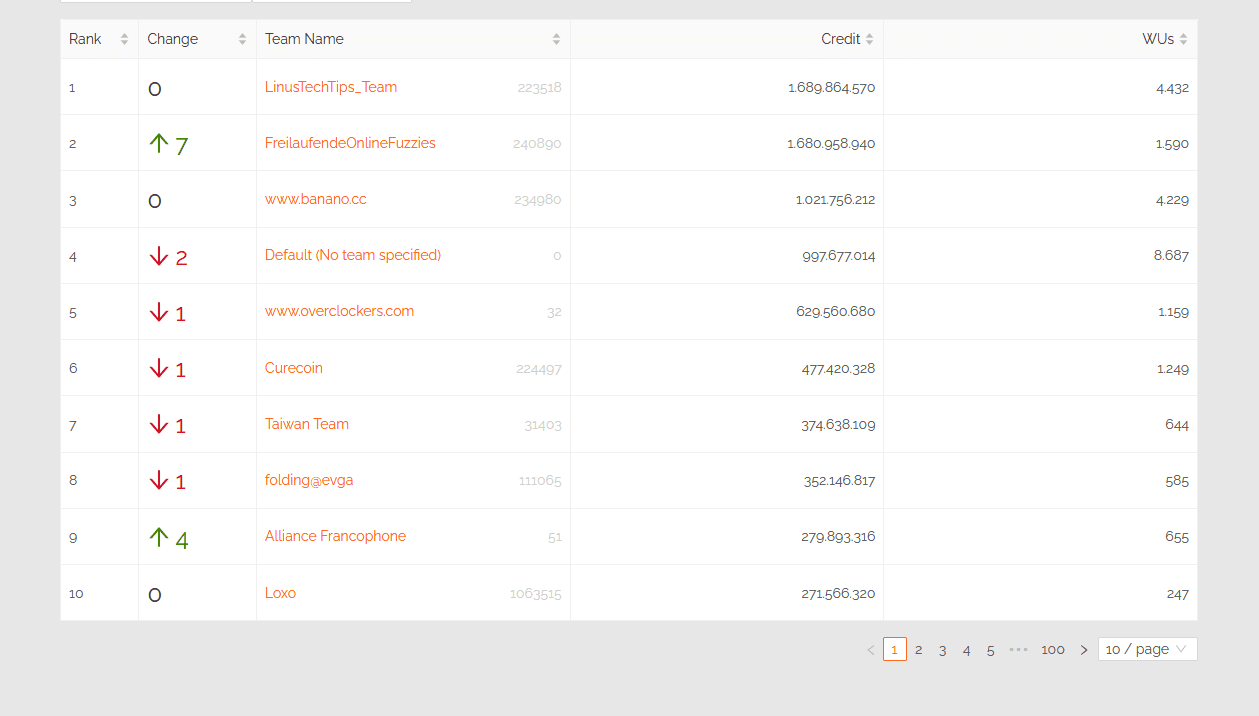
Task: Open Alliance Francophone team link
Action: (335, 536)
